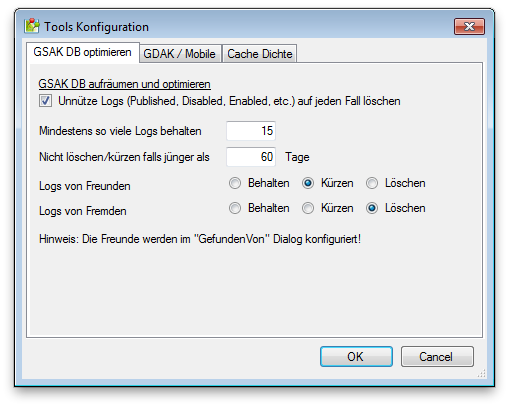This screenshot has width=509, height=407.
Task: Click the Hinweis text about GefundenVon dialog
Action: point(200,239)
